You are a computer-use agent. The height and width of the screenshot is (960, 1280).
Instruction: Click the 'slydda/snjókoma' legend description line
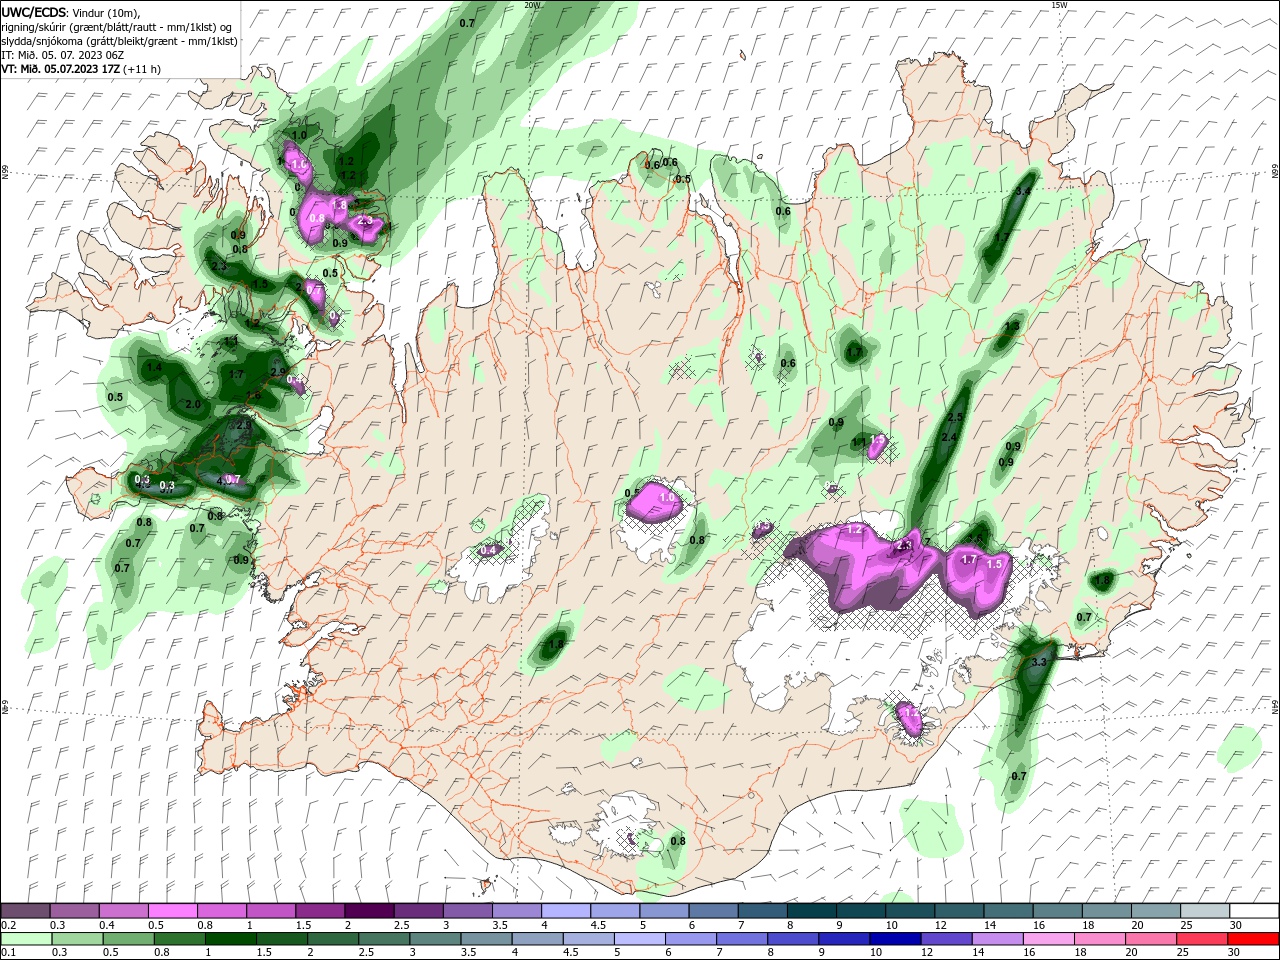(119, 41)
